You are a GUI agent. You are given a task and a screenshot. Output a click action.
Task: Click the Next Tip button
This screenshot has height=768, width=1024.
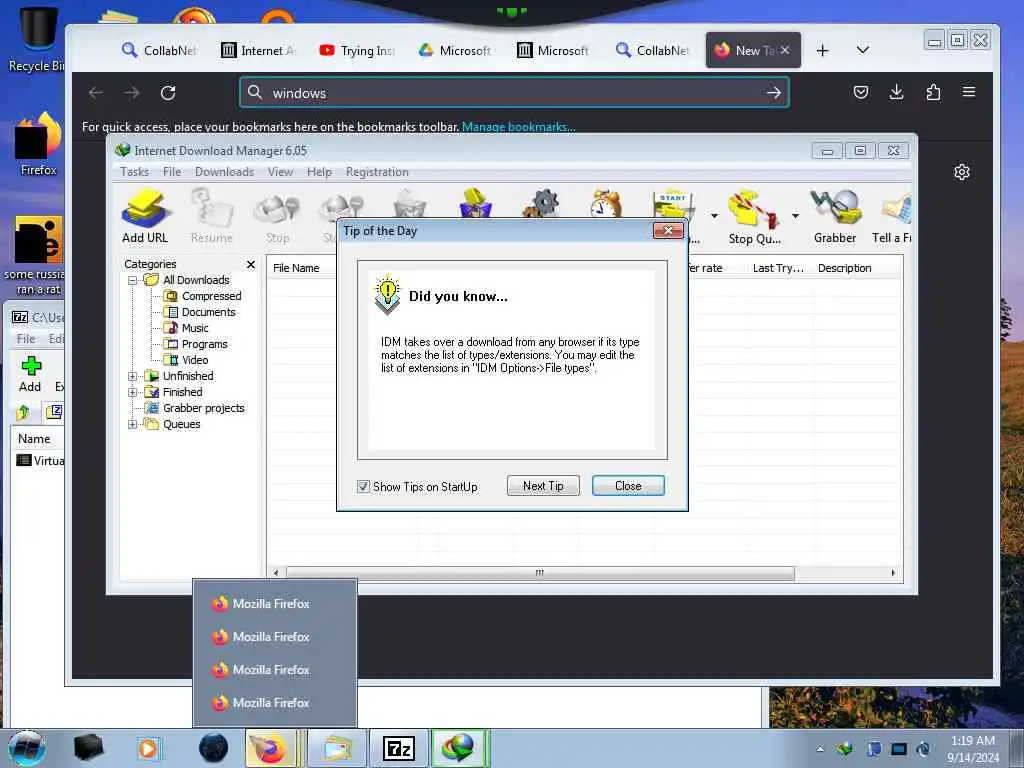pos(543,486)
